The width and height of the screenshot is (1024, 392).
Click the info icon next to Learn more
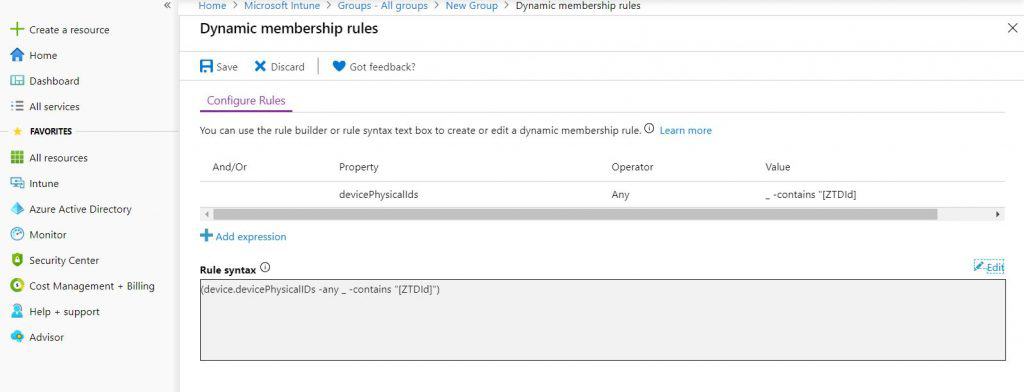tap(649, 129)
